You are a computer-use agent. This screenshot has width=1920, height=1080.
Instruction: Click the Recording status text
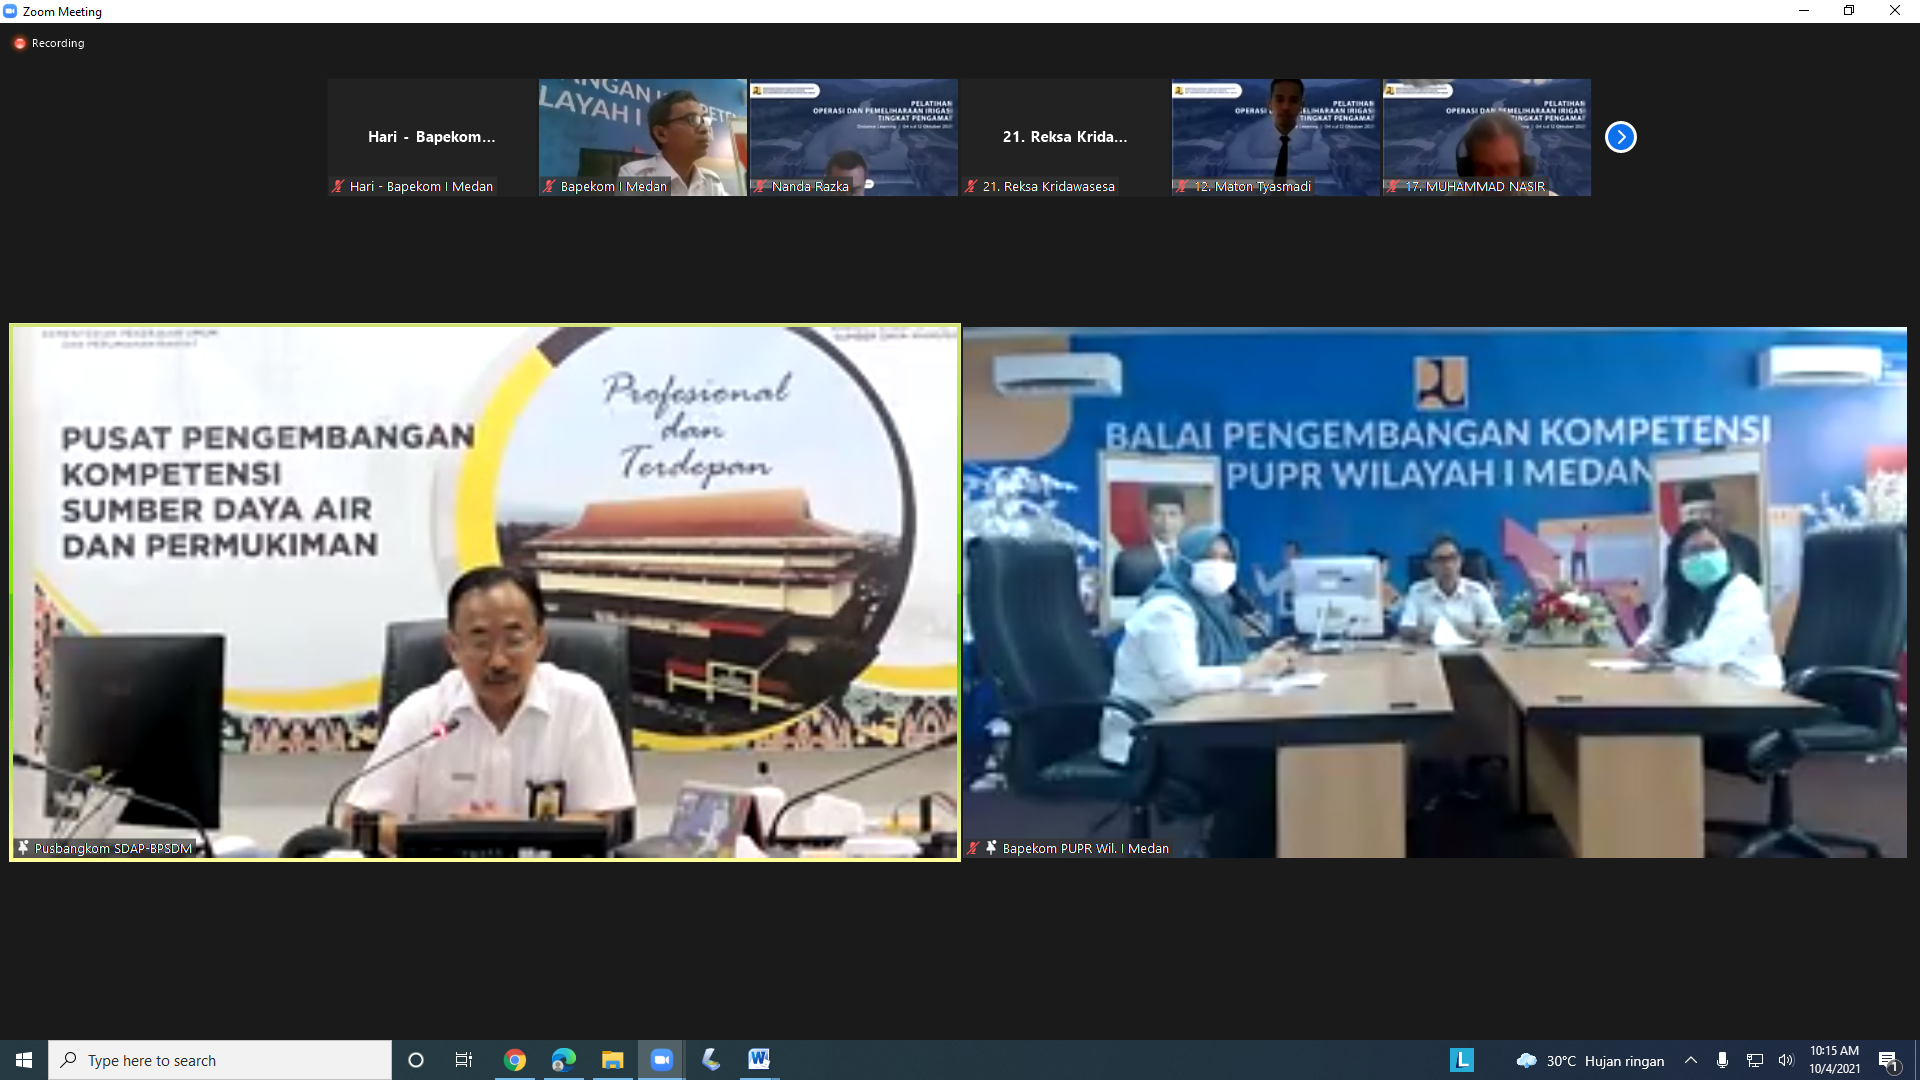(58, 43)
